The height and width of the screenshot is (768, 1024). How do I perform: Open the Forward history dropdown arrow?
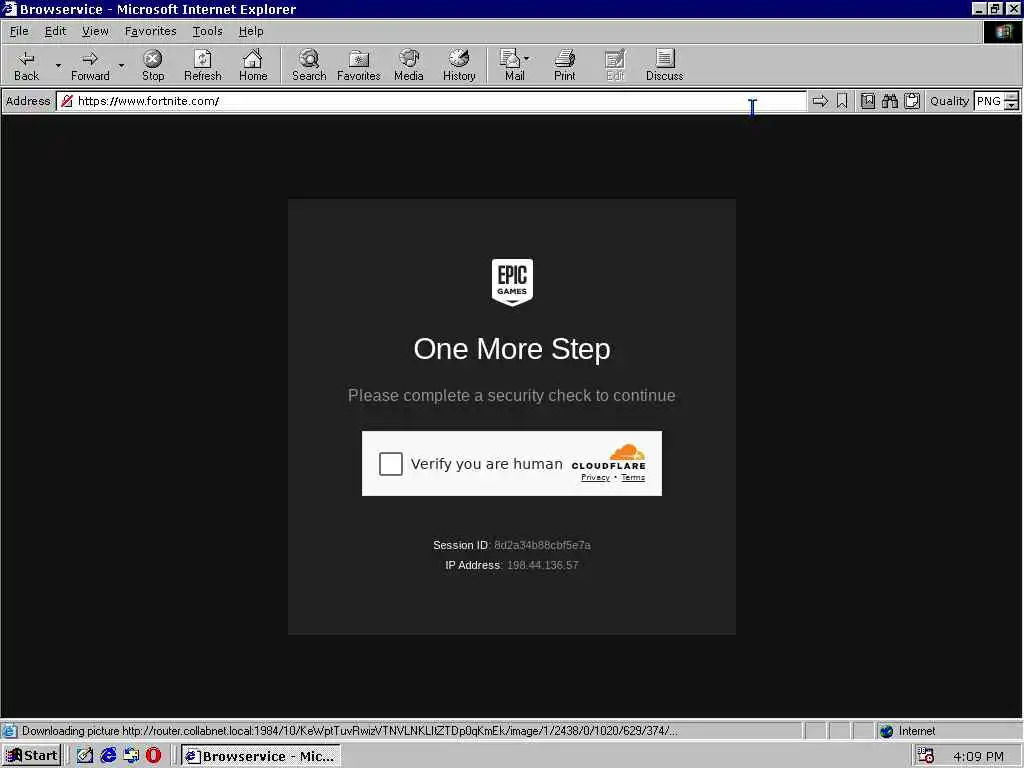(121, 65)
